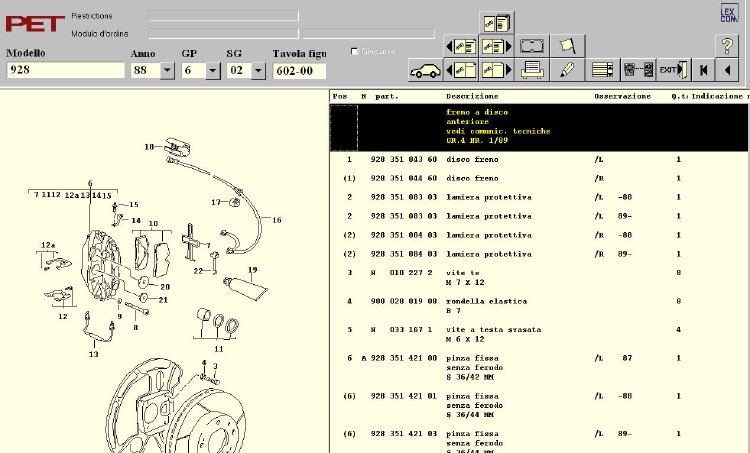Screen dimensions: 750x453
Task: Click callout 10 above the brake pads
Action: coord(153,223)
